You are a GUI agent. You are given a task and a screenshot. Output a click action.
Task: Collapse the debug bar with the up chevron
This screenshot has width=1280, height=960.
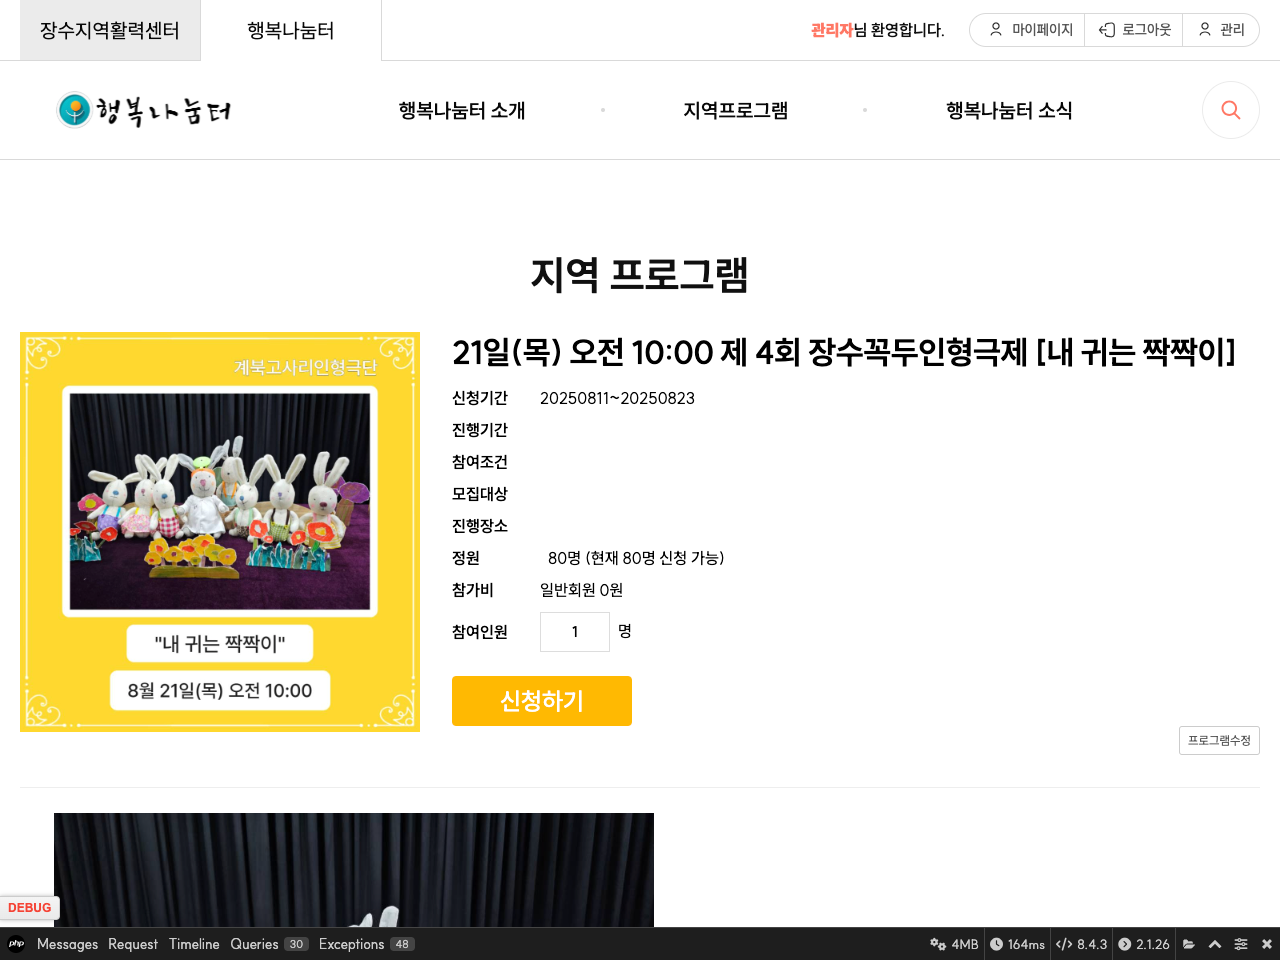pyautogui.click(x=1214, y=943)
